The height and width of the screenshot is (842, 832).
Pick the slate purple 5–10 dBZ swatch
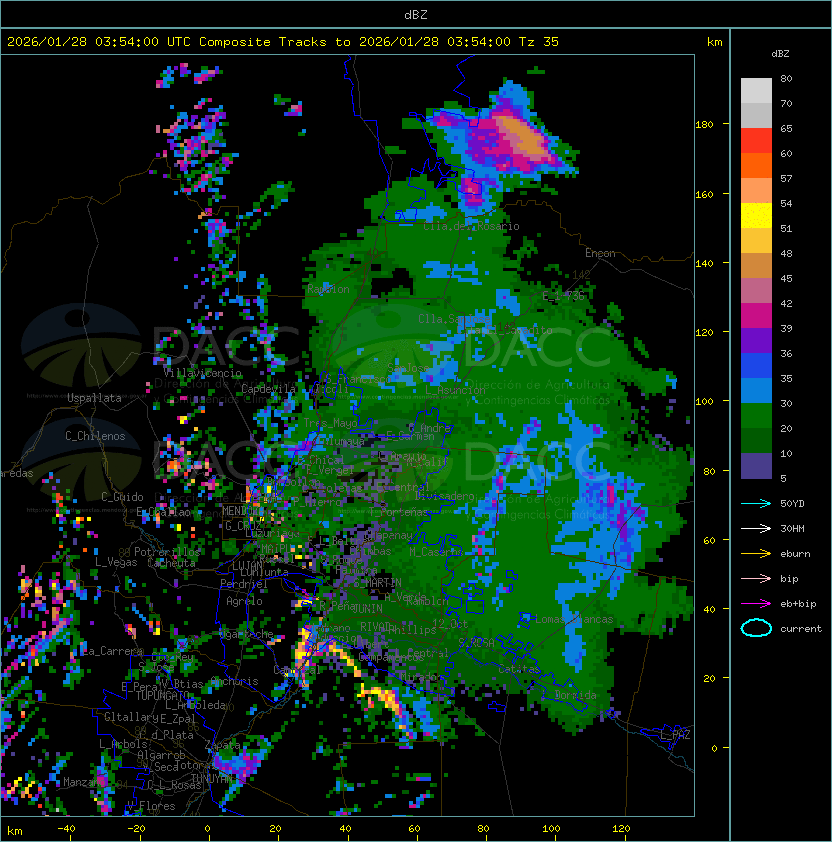(756, 465)
